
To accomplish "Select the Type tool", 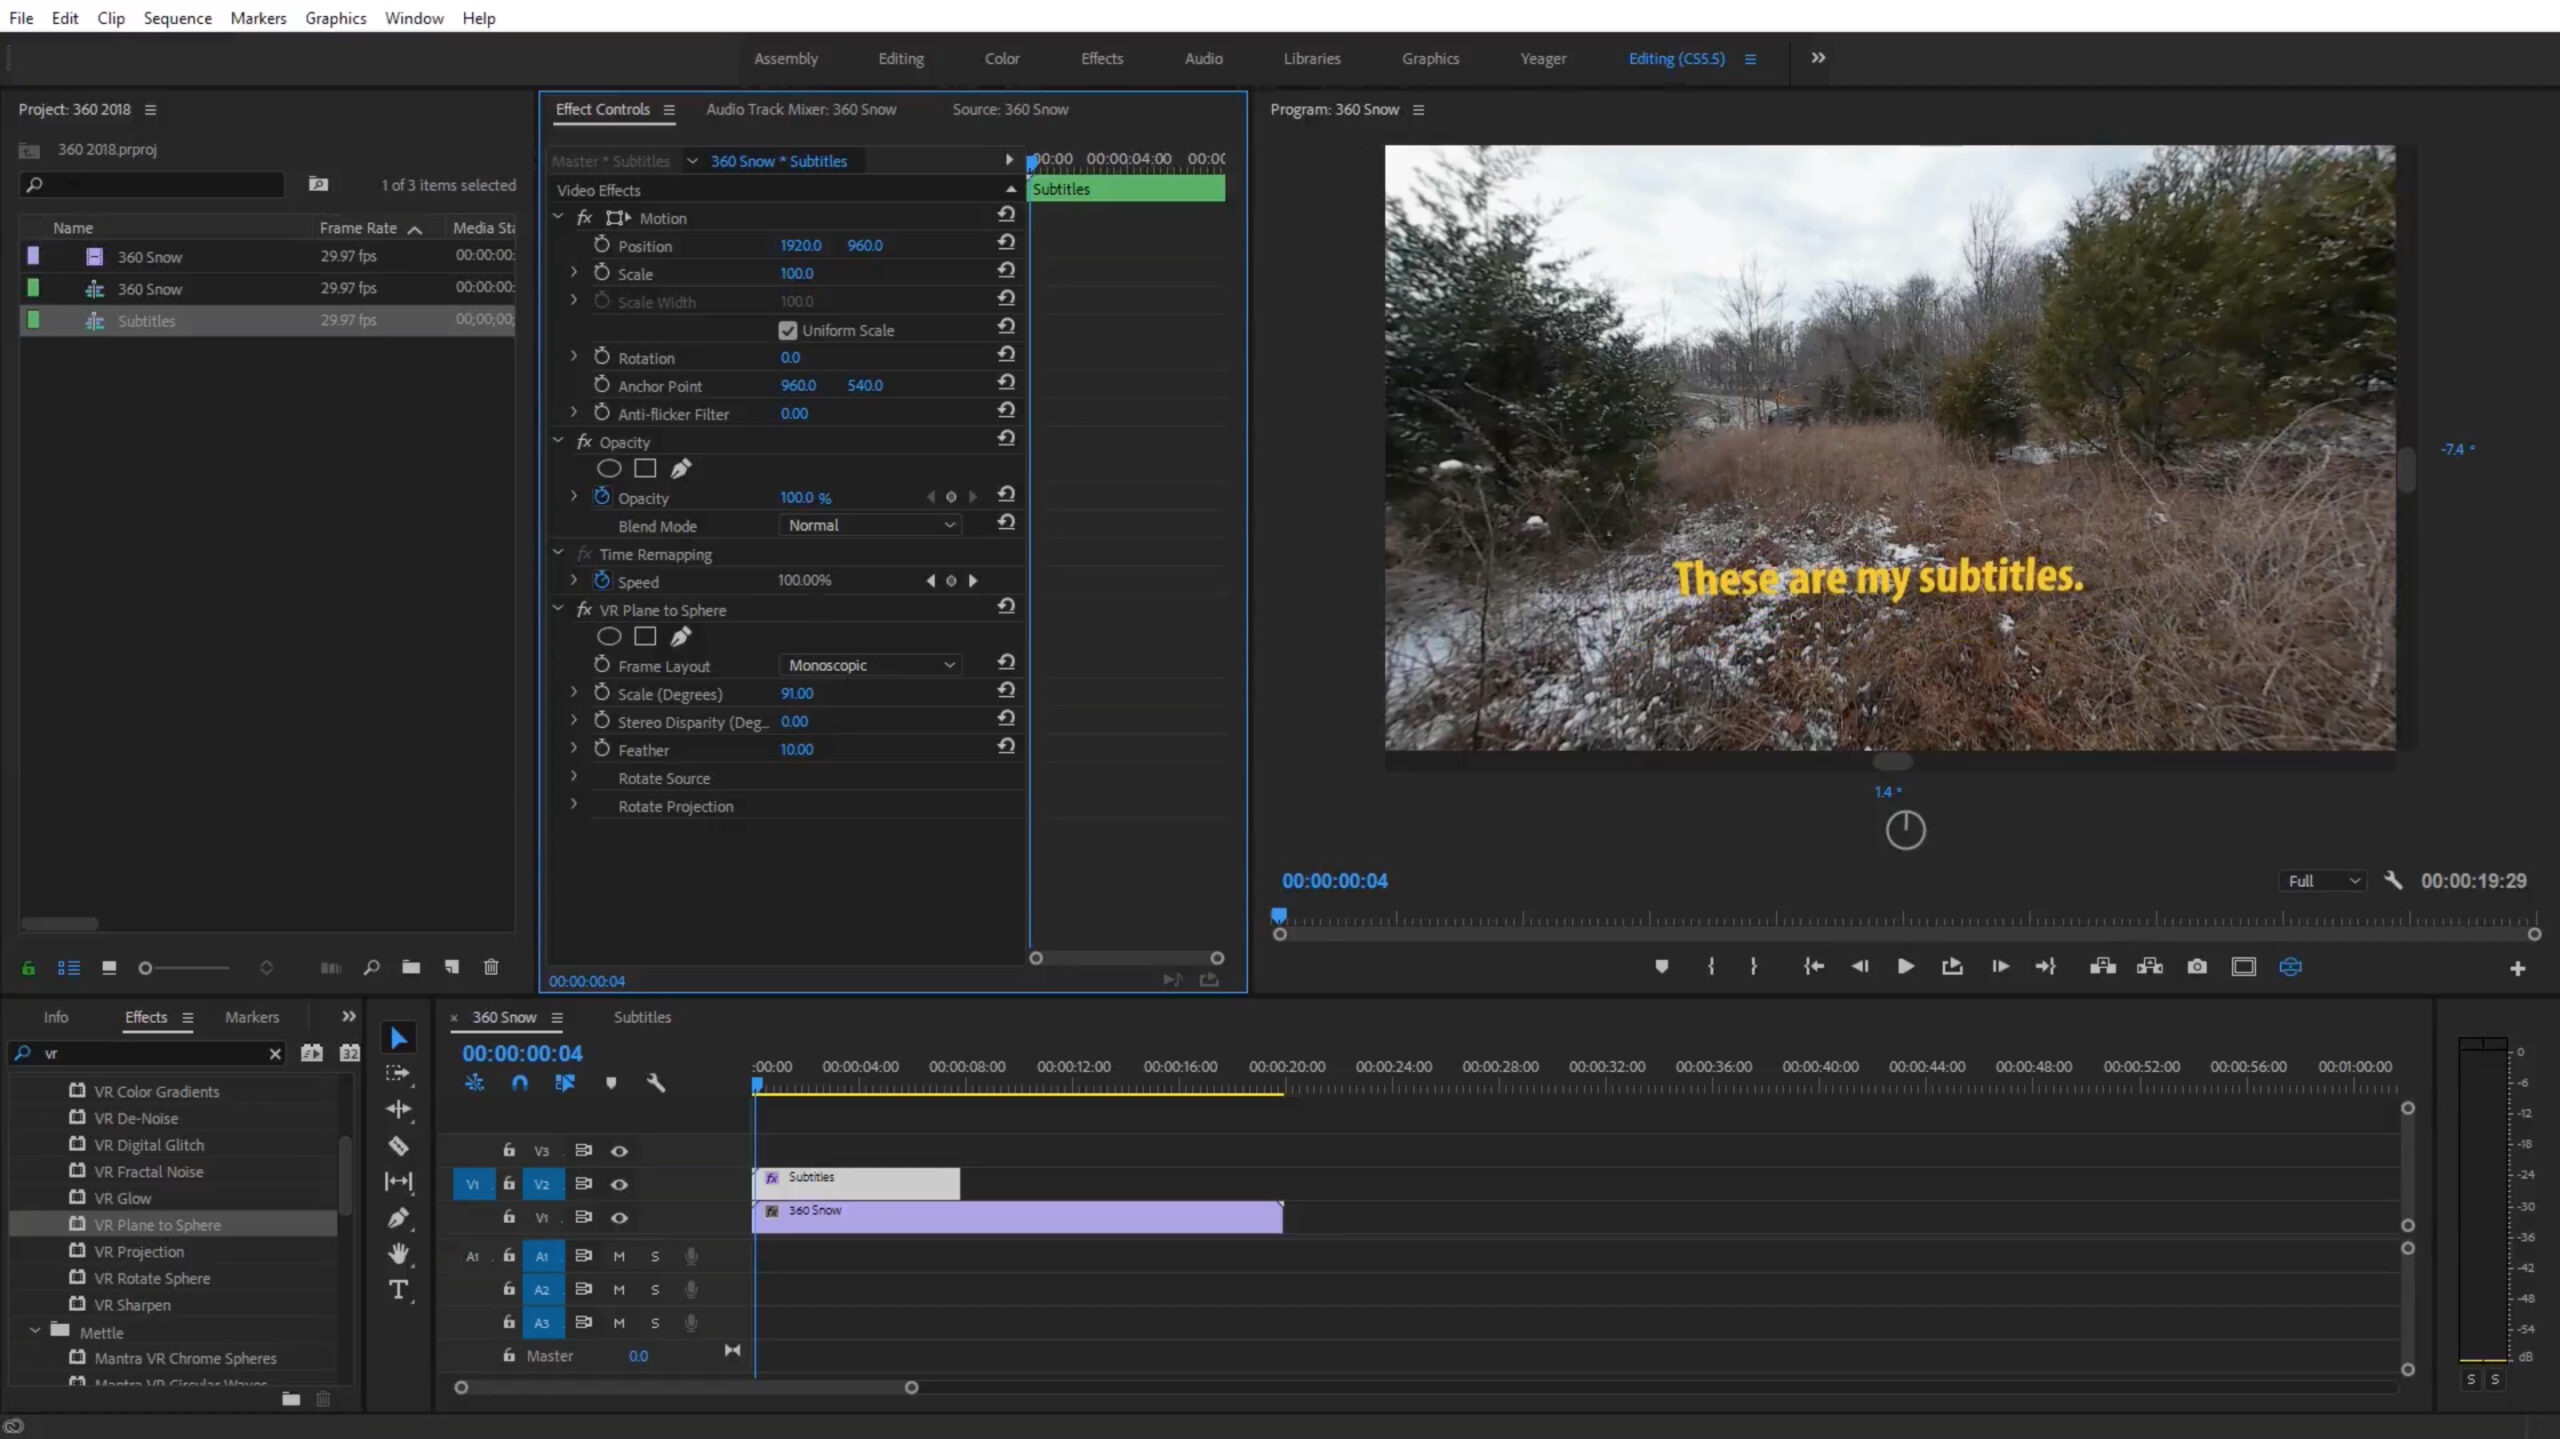I will (398, 1290).
